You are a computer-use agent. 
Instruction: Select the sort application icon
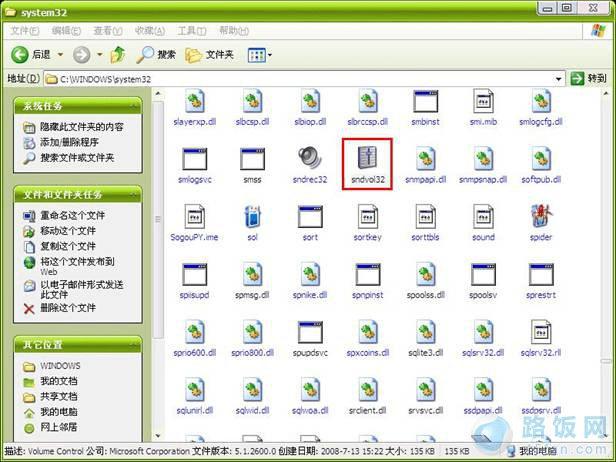click(x=310, y=216)
